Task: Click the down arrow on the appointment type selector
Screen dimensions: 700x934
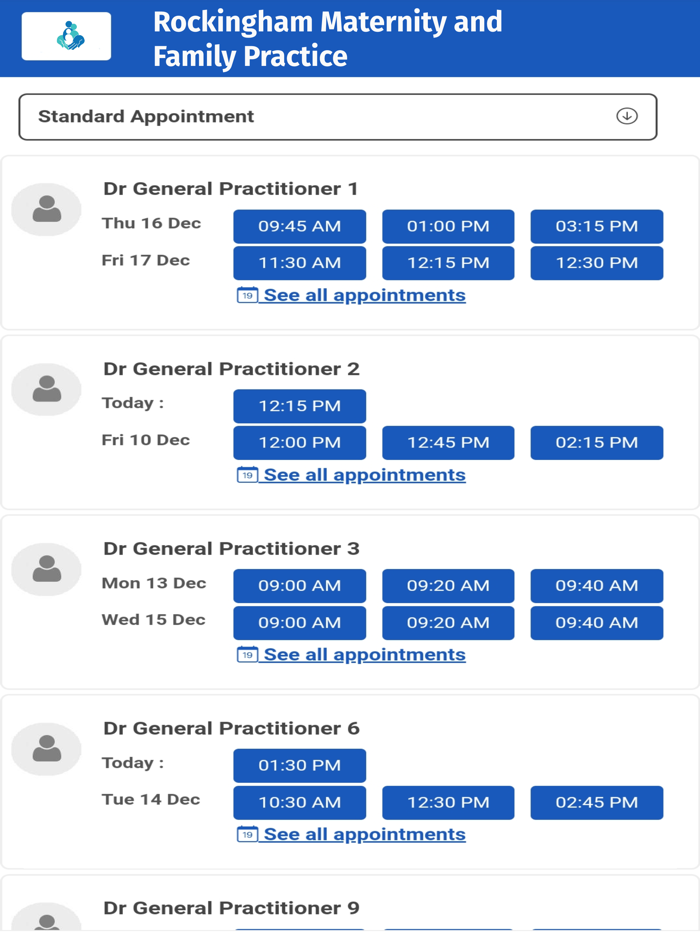Action: [x=627, y=116]
